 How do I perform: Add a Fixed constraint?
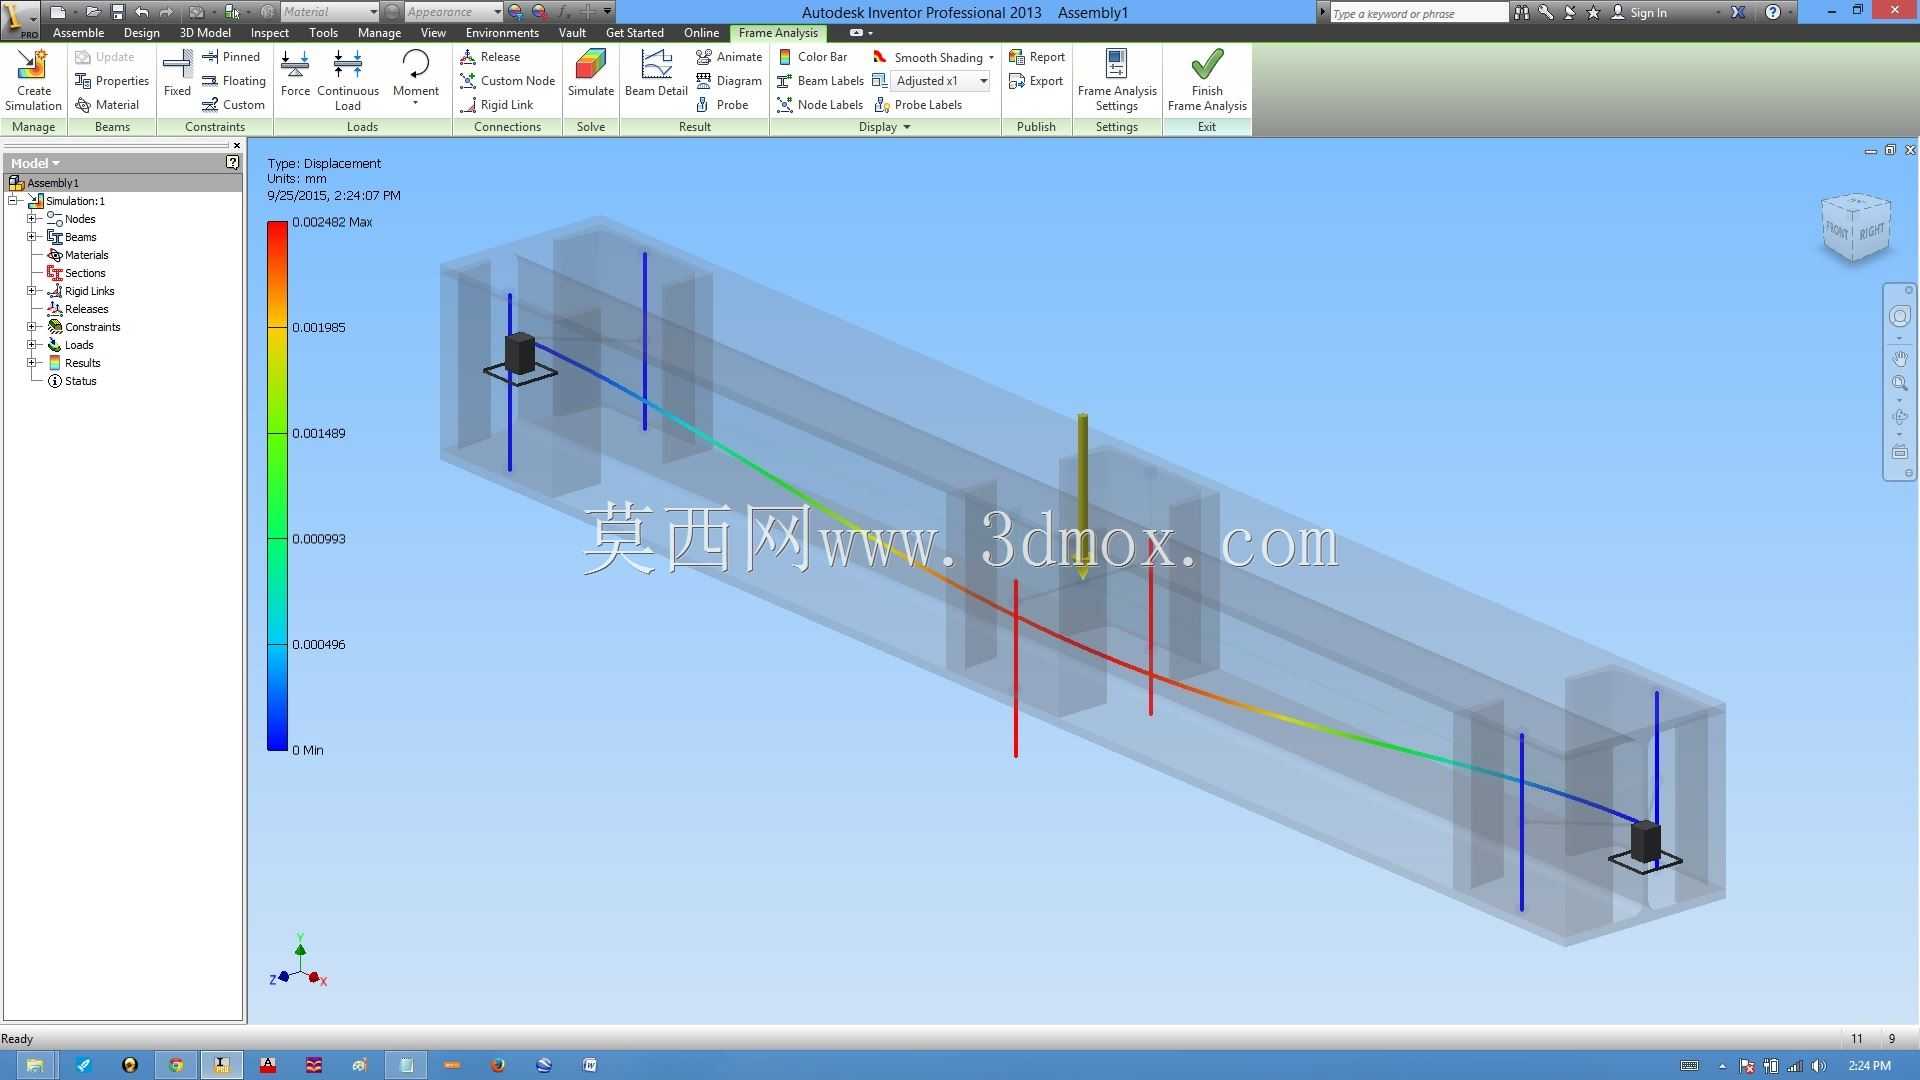177,74
